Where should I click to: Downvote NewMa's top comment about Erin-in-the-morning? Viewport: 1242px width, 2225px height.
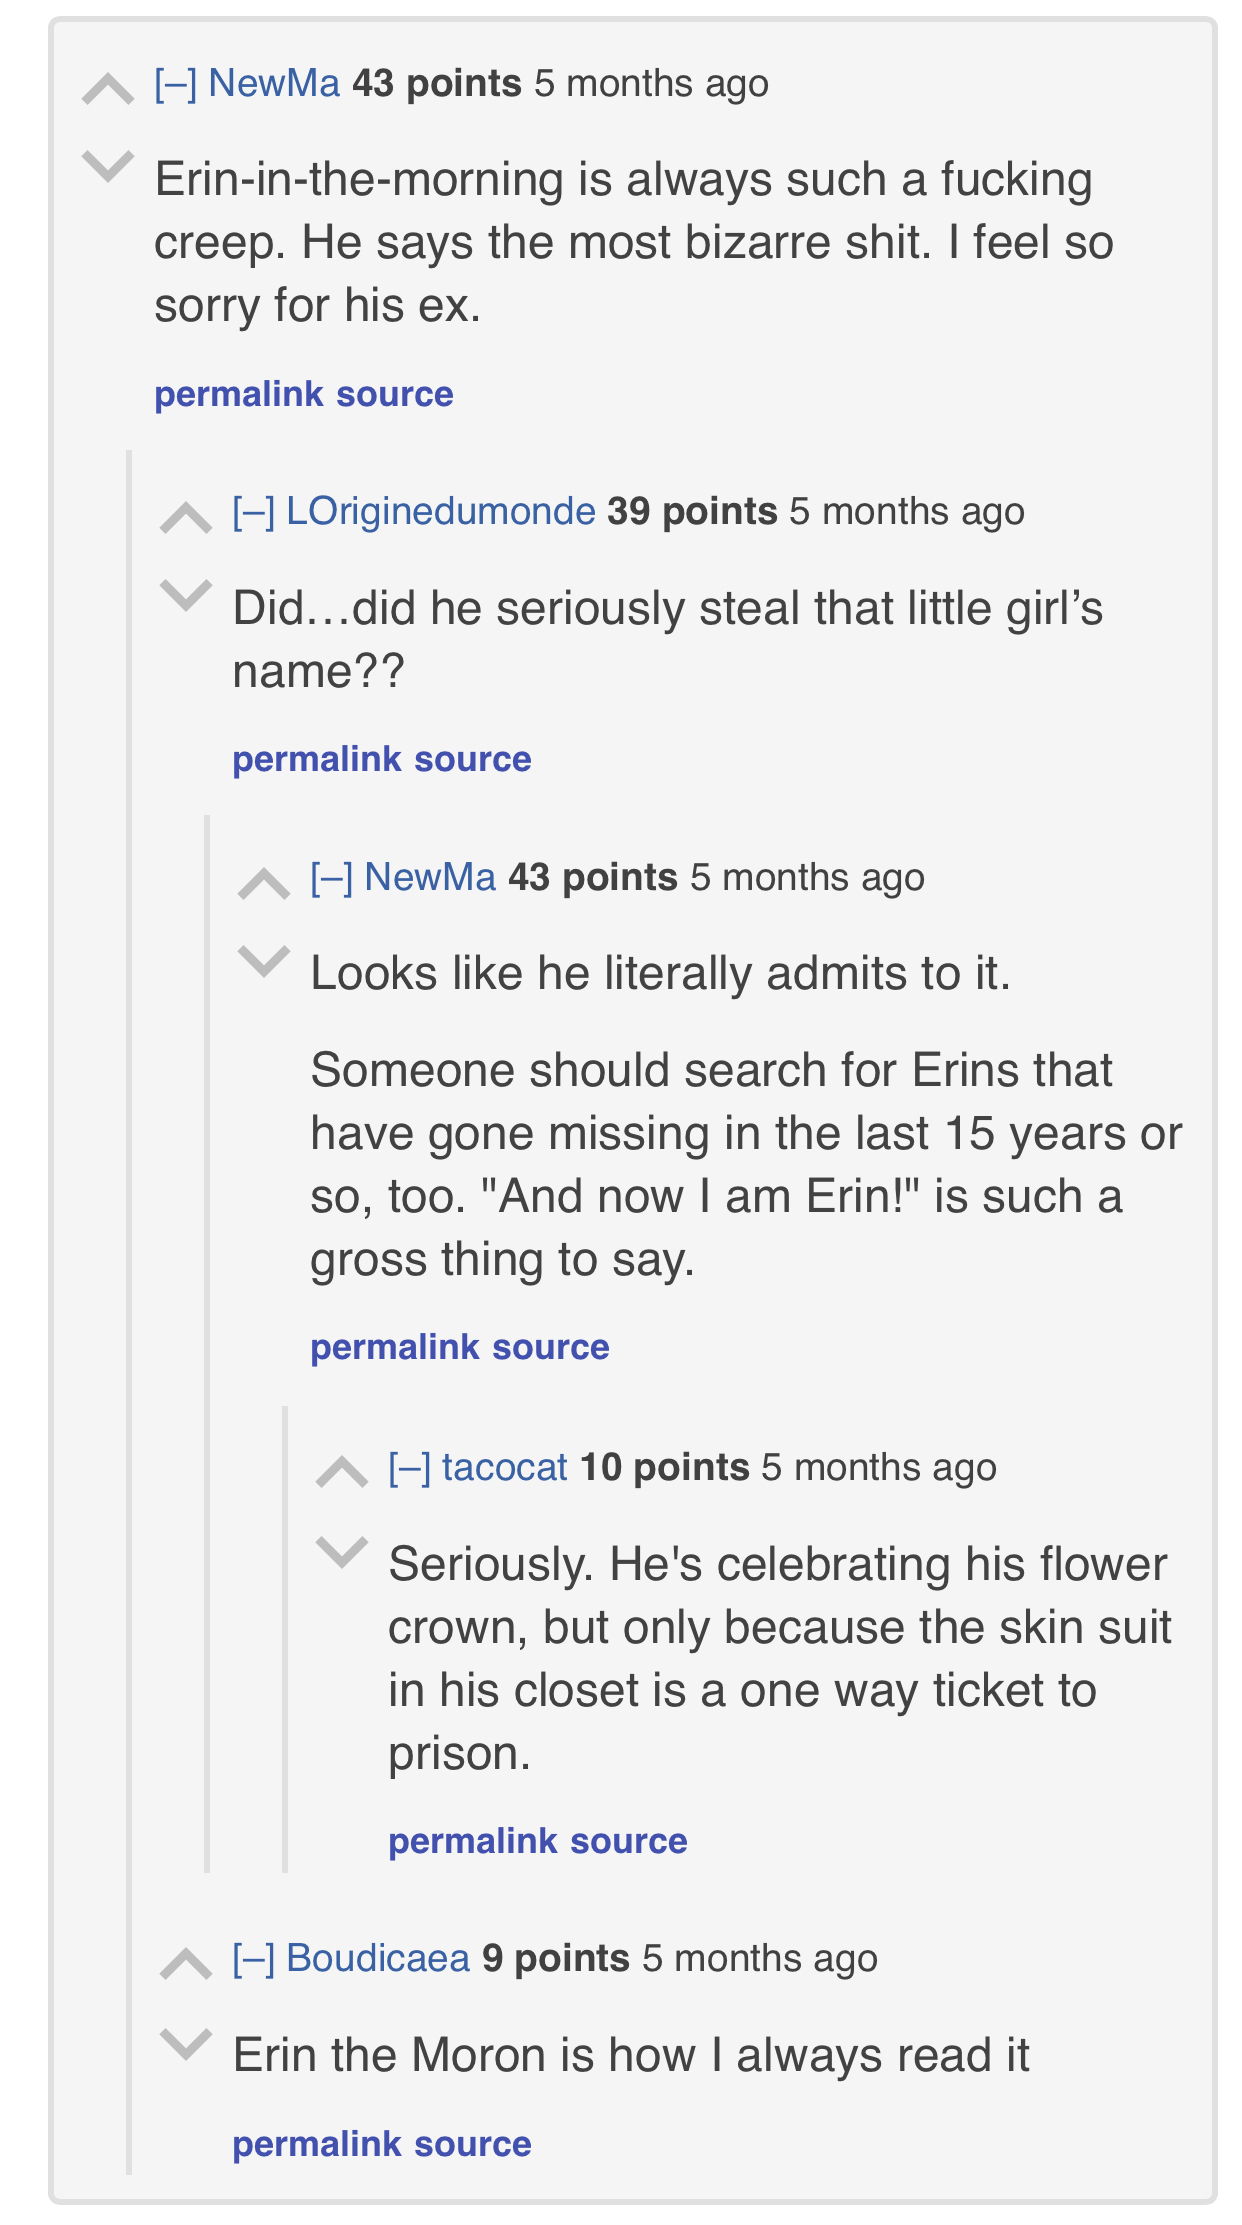click(x=108, y=165)
